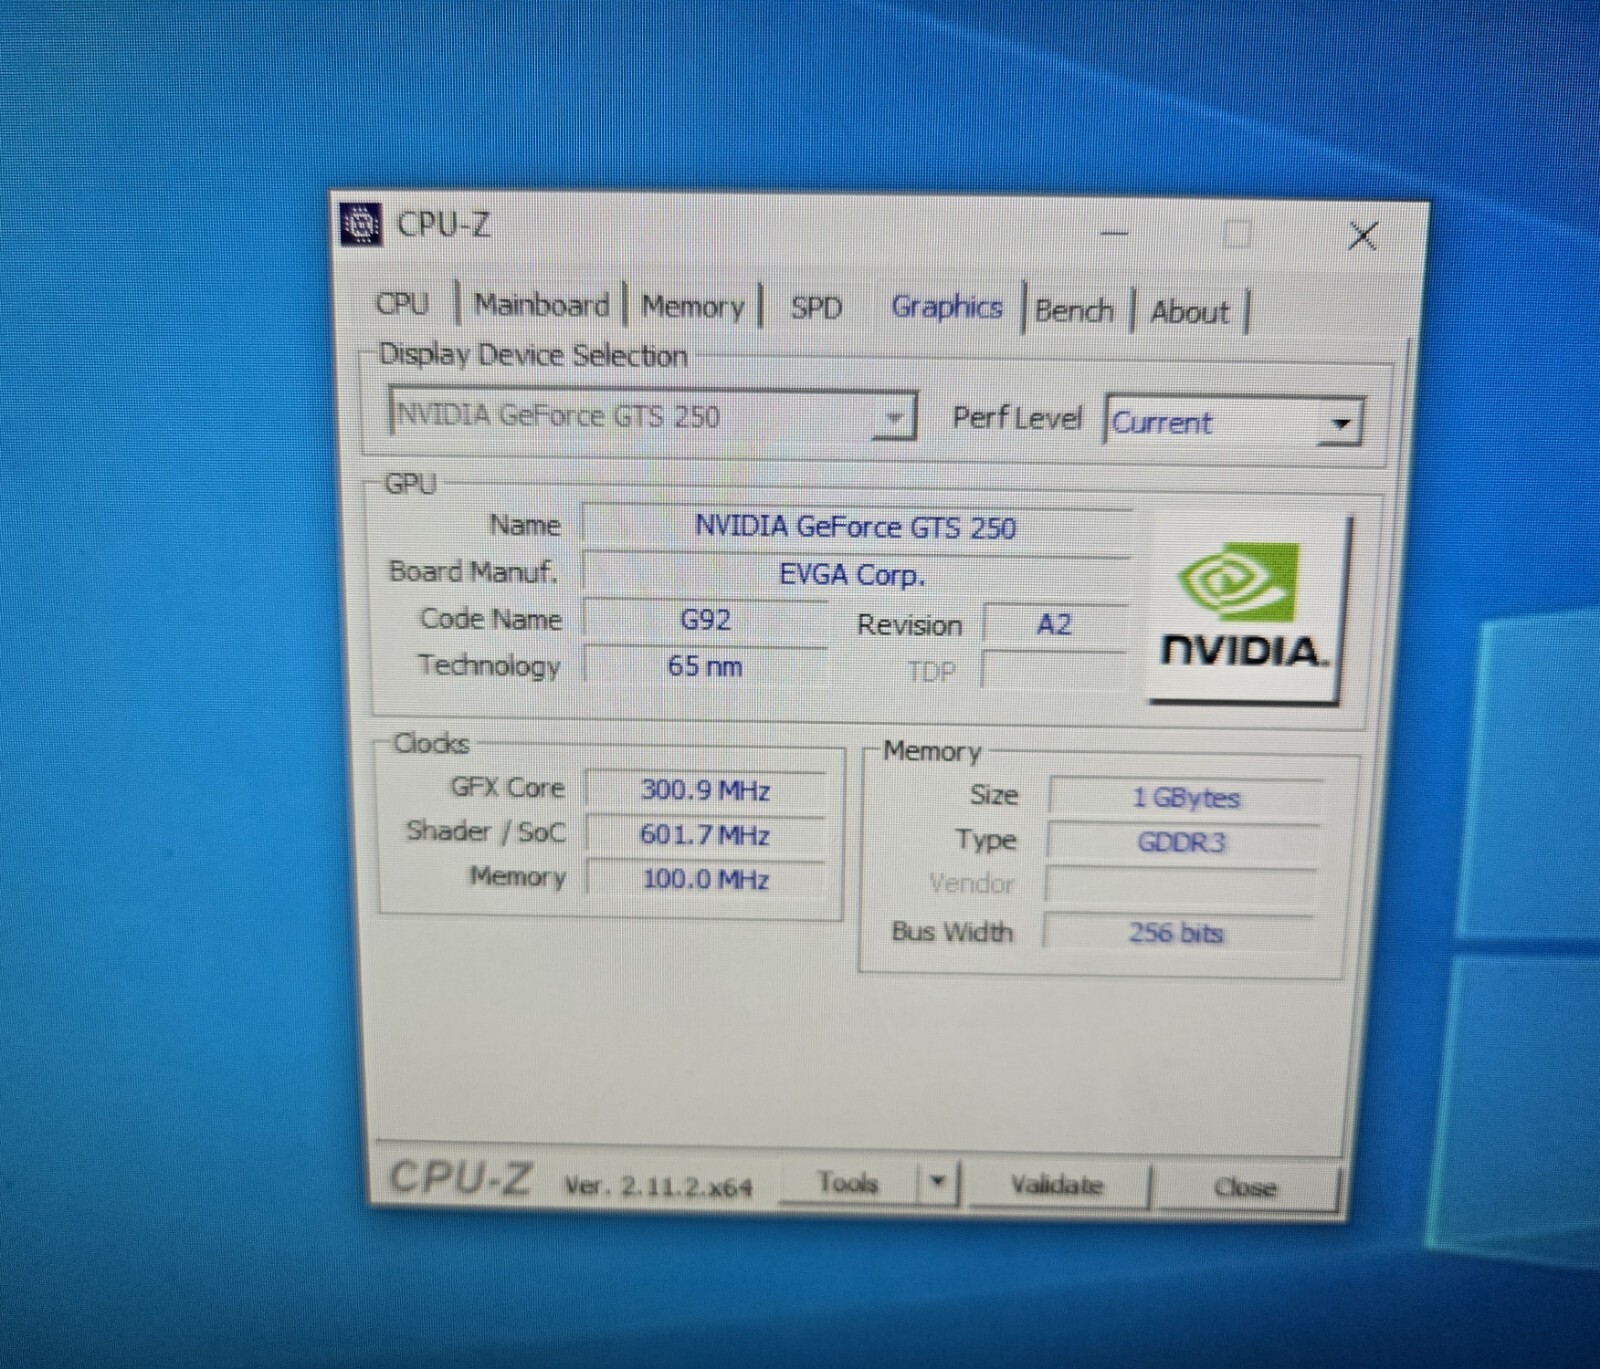Go to the Memory tab

(x=693, y=306)
